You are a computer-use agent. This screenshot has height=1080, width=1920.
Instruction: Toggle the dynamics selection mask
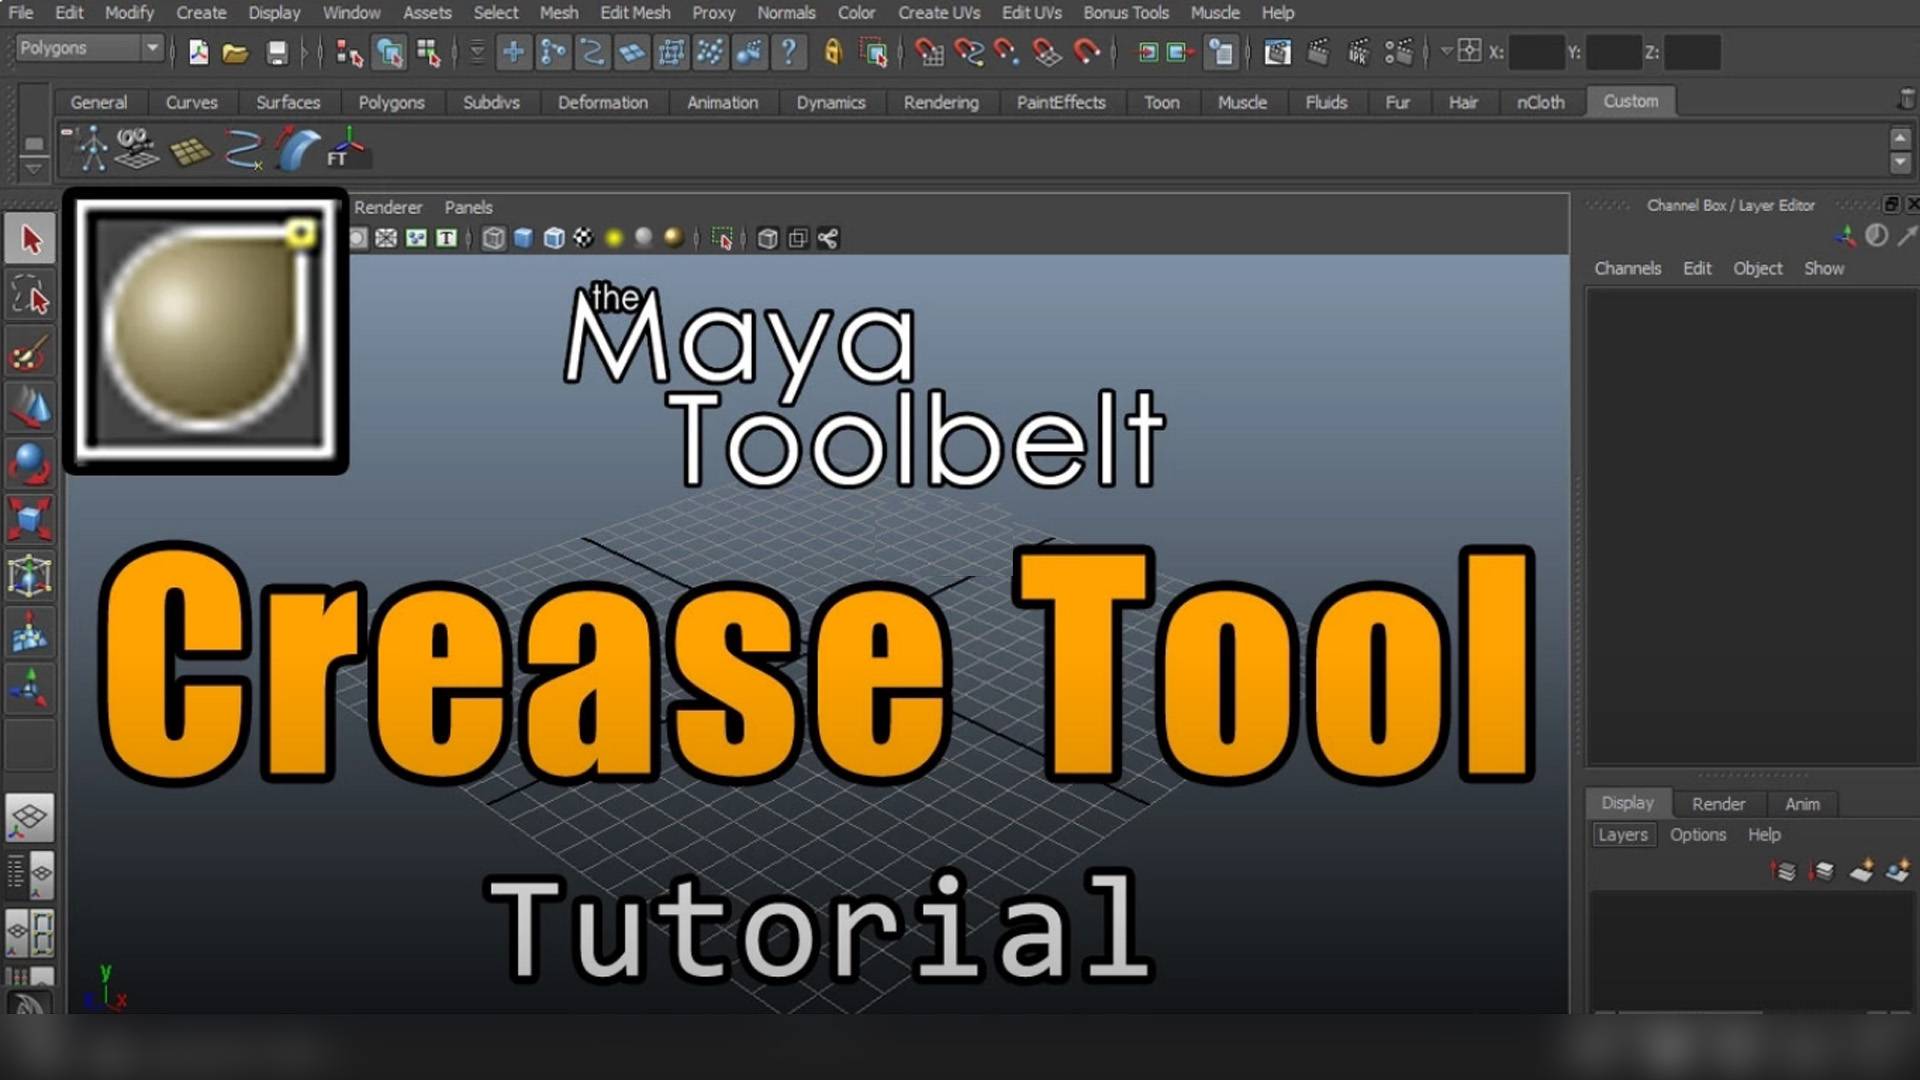710,52
